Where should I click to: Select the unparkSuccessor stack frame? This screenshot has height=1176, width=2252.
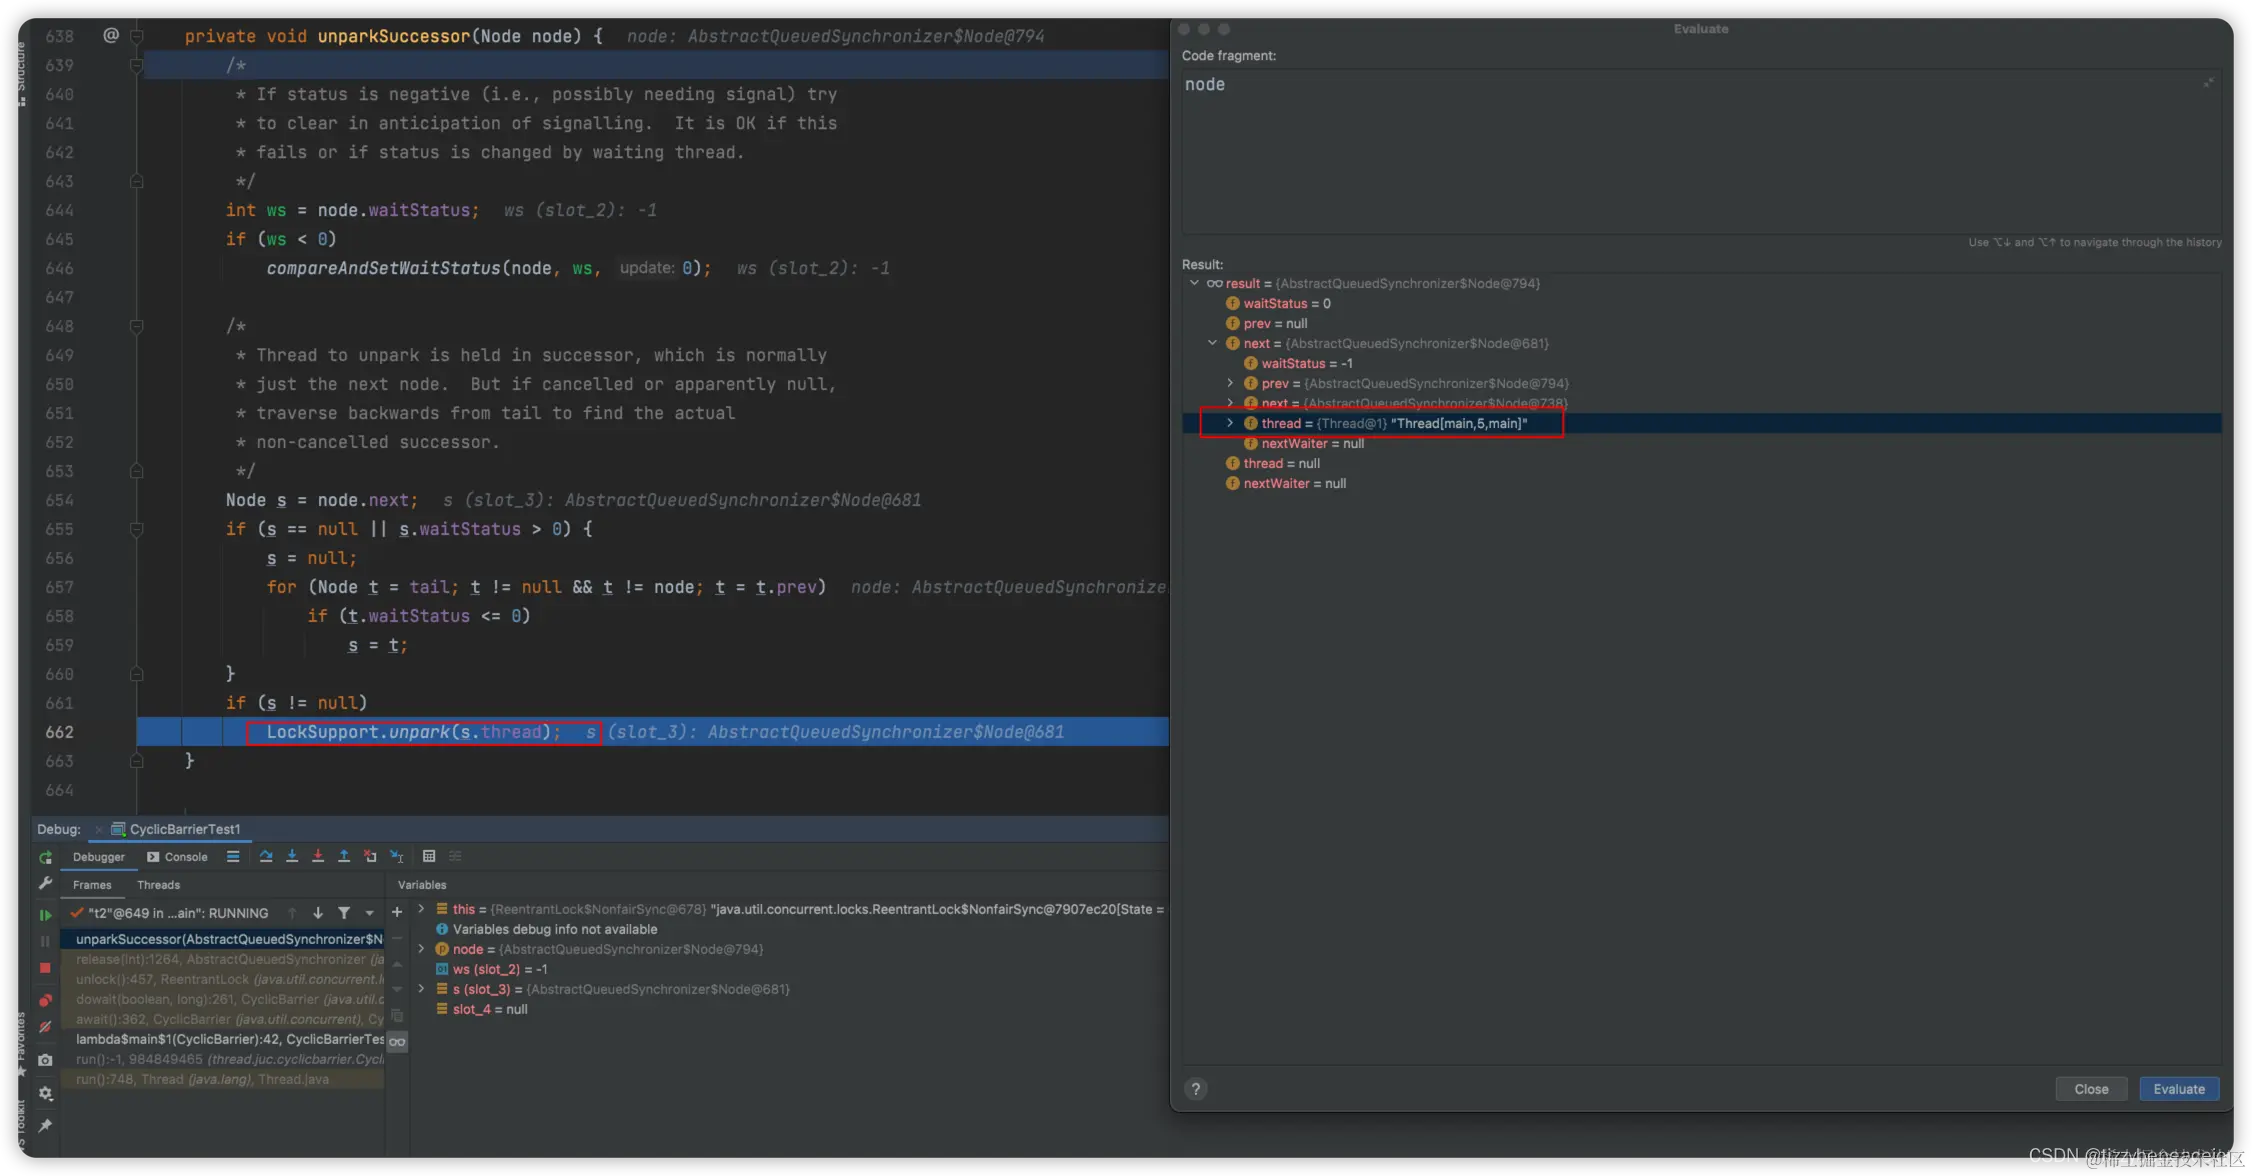tap(223, 939)
